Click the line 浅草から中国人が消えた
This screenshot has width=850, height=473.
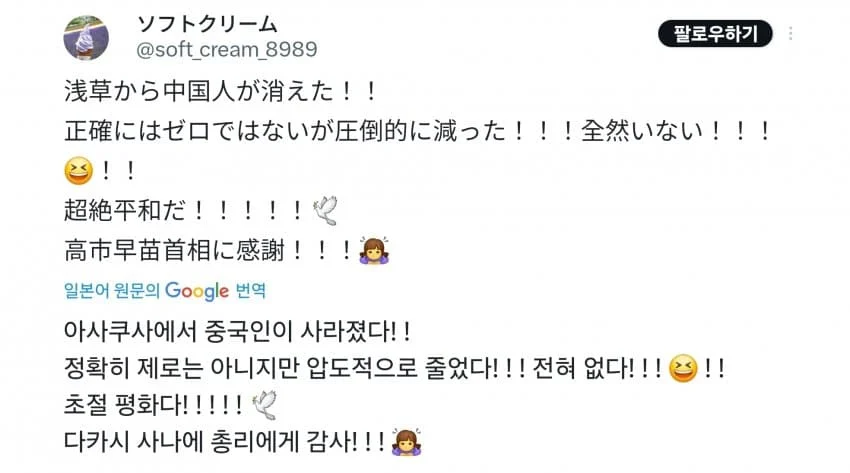coord(221,90)
